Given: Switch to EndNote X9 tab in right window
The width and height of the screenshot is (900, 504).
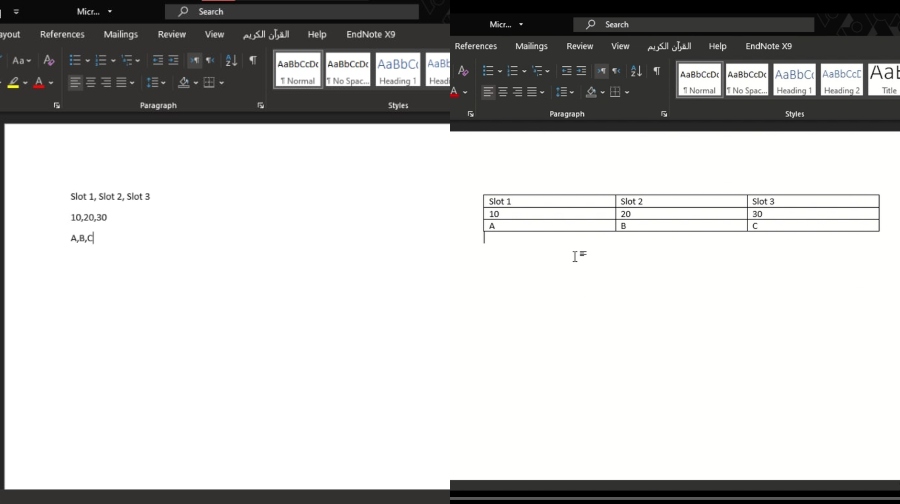Looking at the screenshot, I should pyautogui.click(x=768, y=46).
